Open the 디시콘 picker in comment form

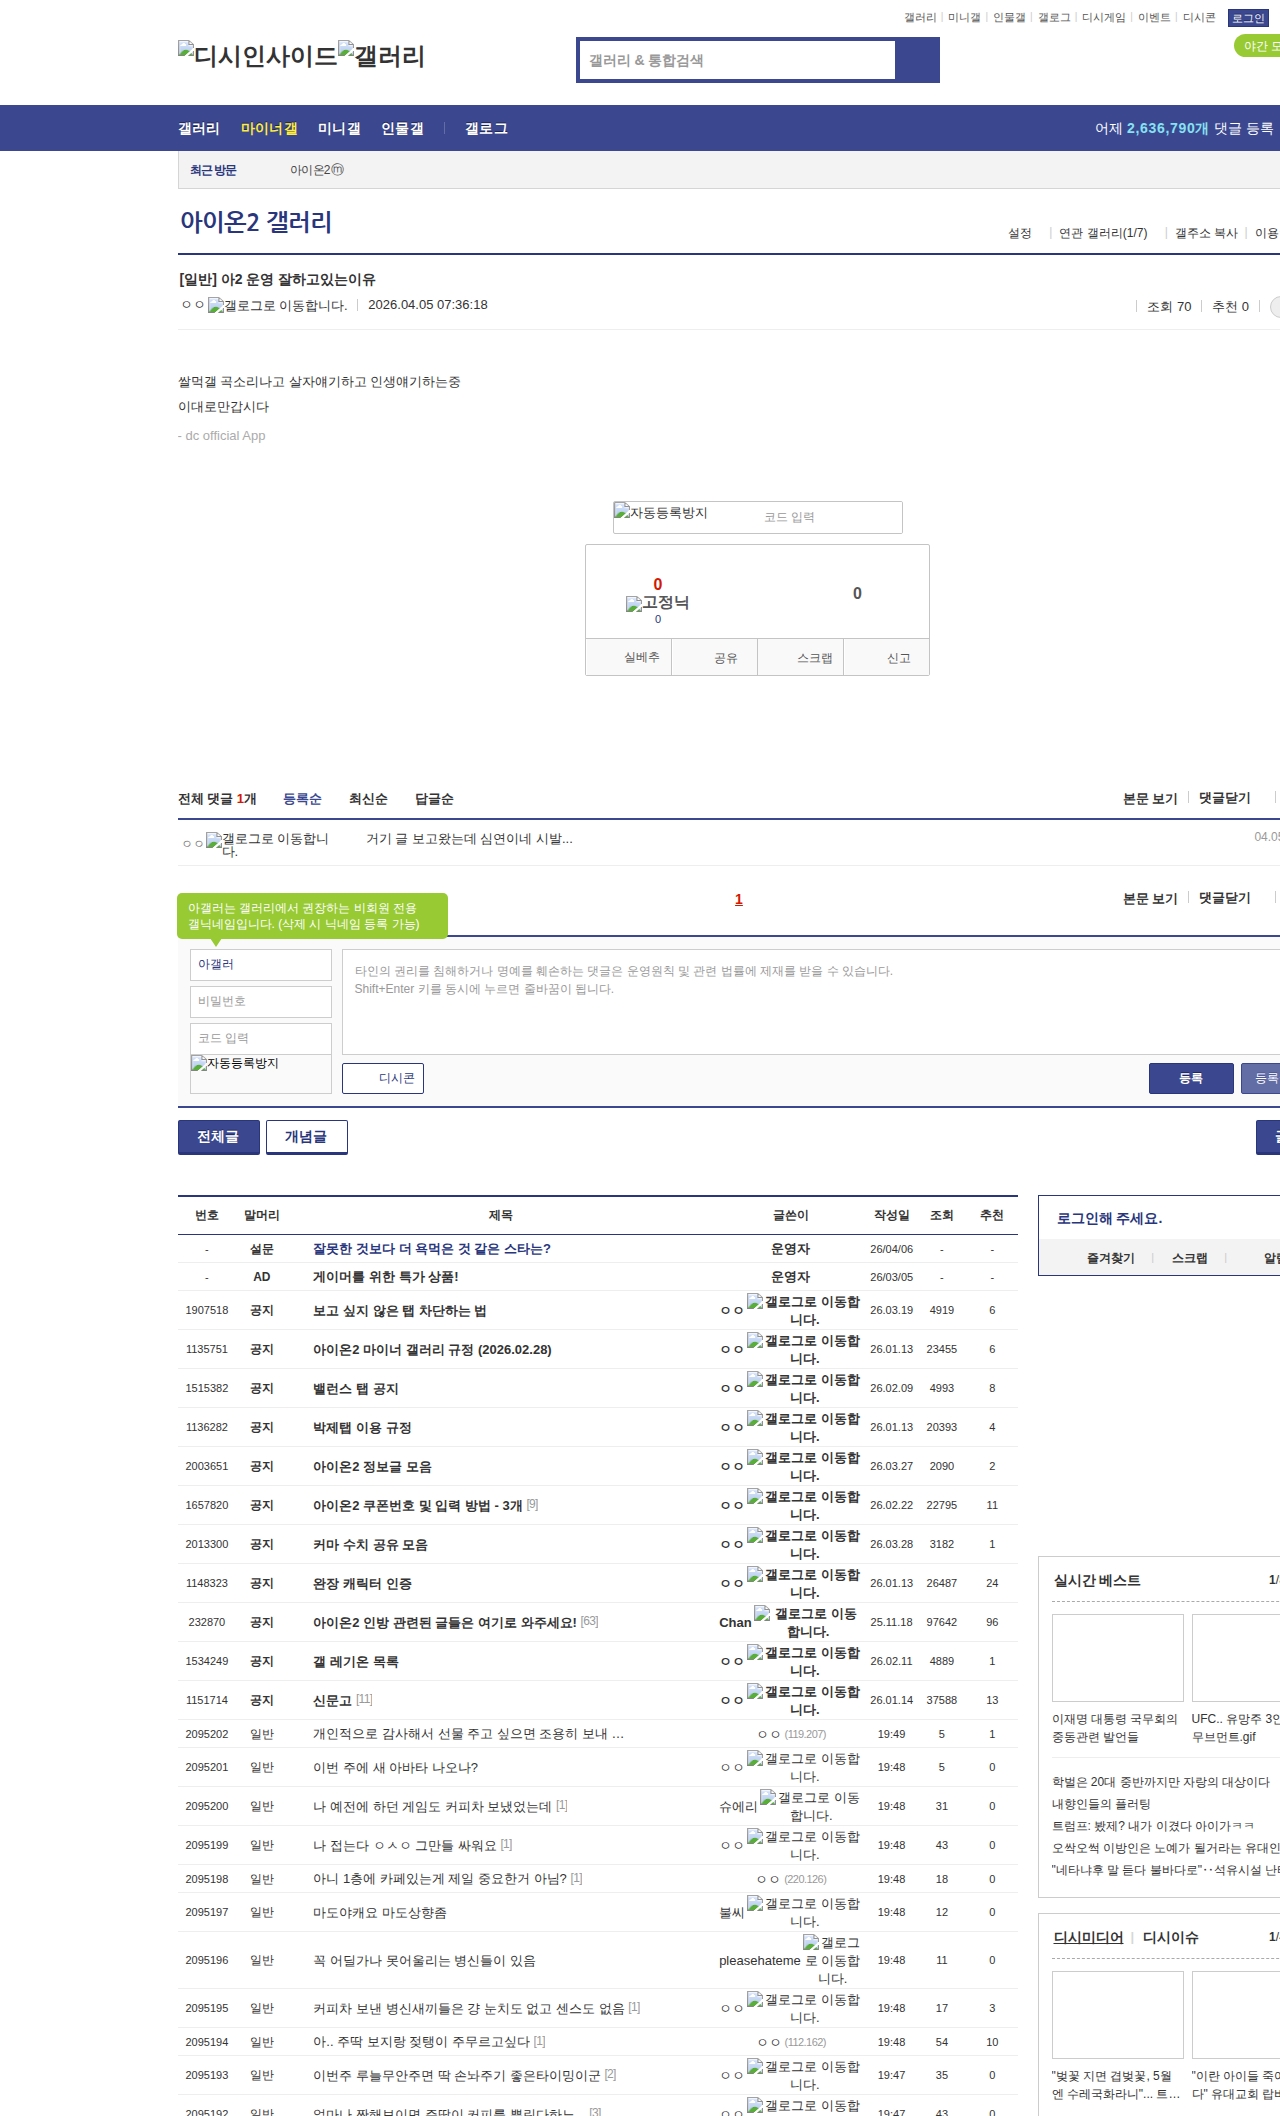click(x=383, y=1078)
